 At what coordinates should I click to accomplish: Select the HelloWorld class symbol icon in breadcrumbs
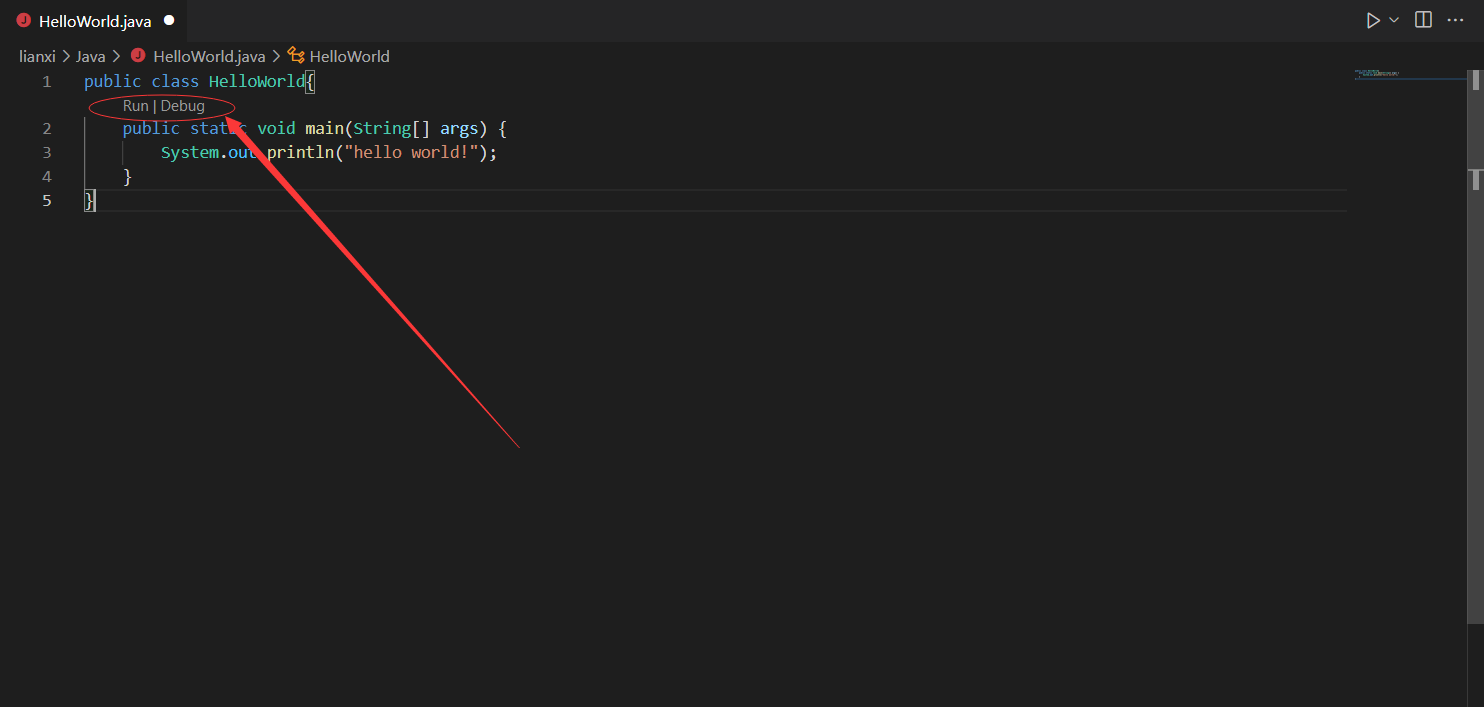coord(294,56)
